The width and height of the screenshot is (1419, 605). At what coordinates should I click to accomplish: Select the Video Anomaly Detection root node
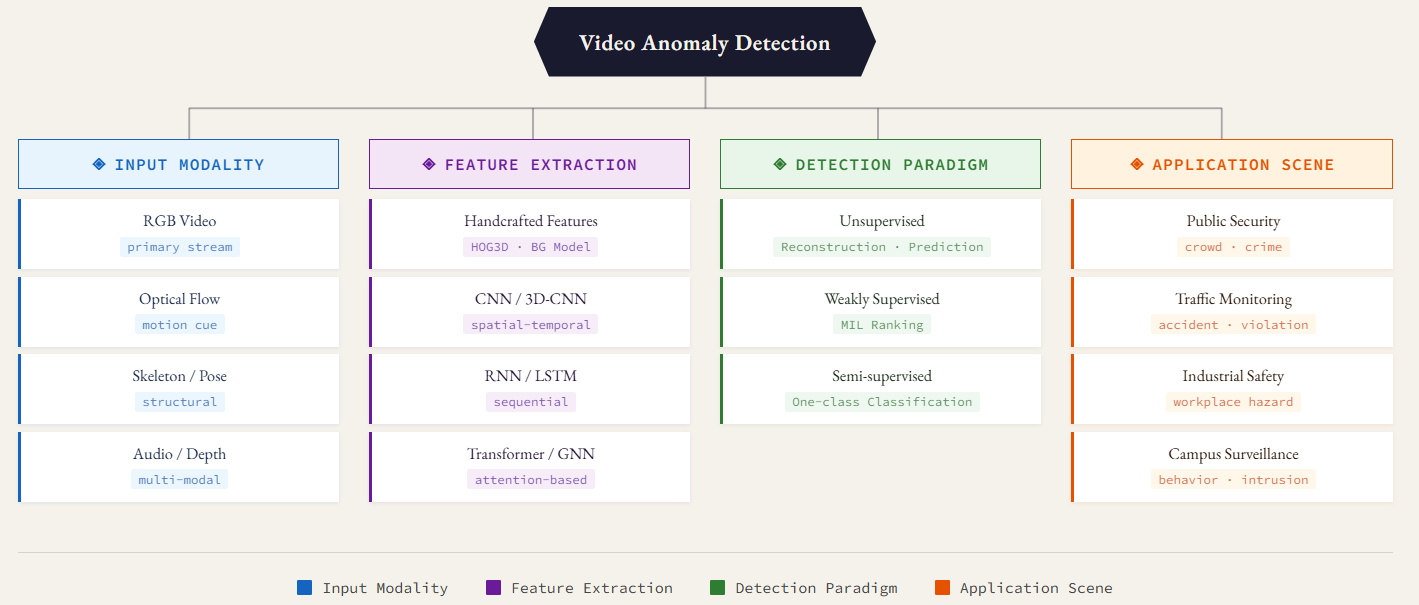(x=705, y=43)
